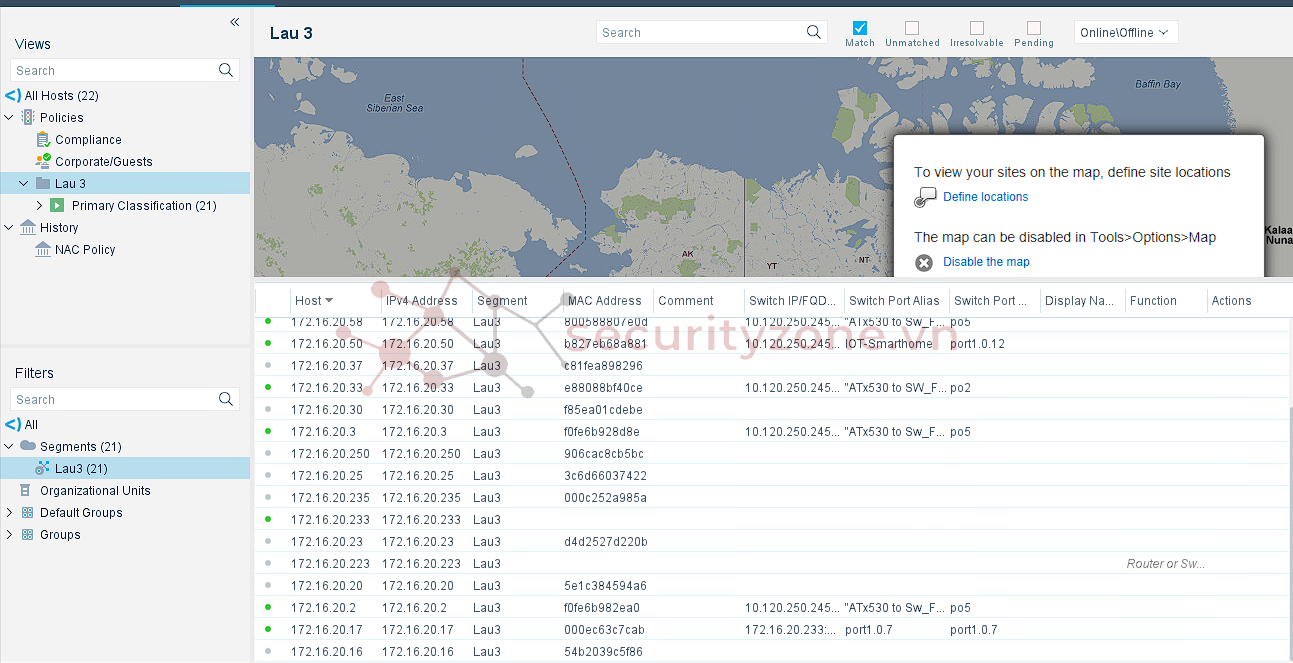This screenshot has width=1293, height=663.
Task: Enable the Irresolvable checkbox
Action: point(977,28)
